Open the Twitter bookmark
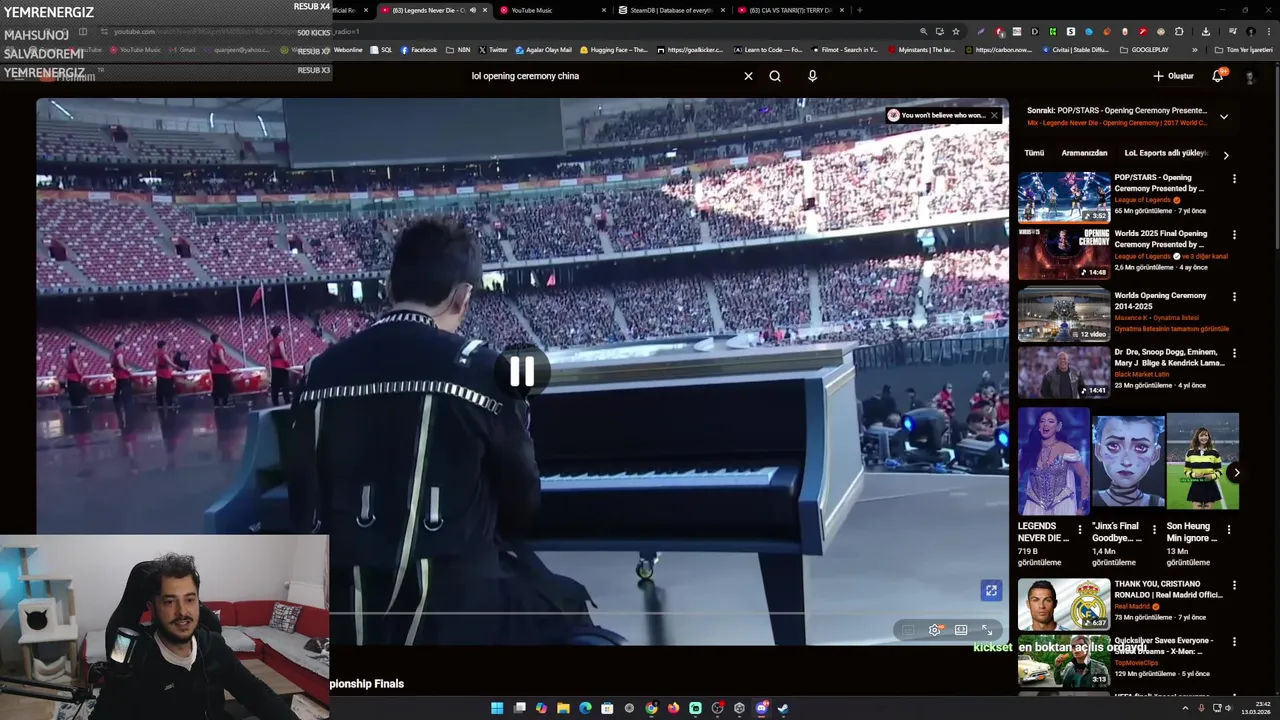This screenshot has width=1280, height=720. [493, 50]
